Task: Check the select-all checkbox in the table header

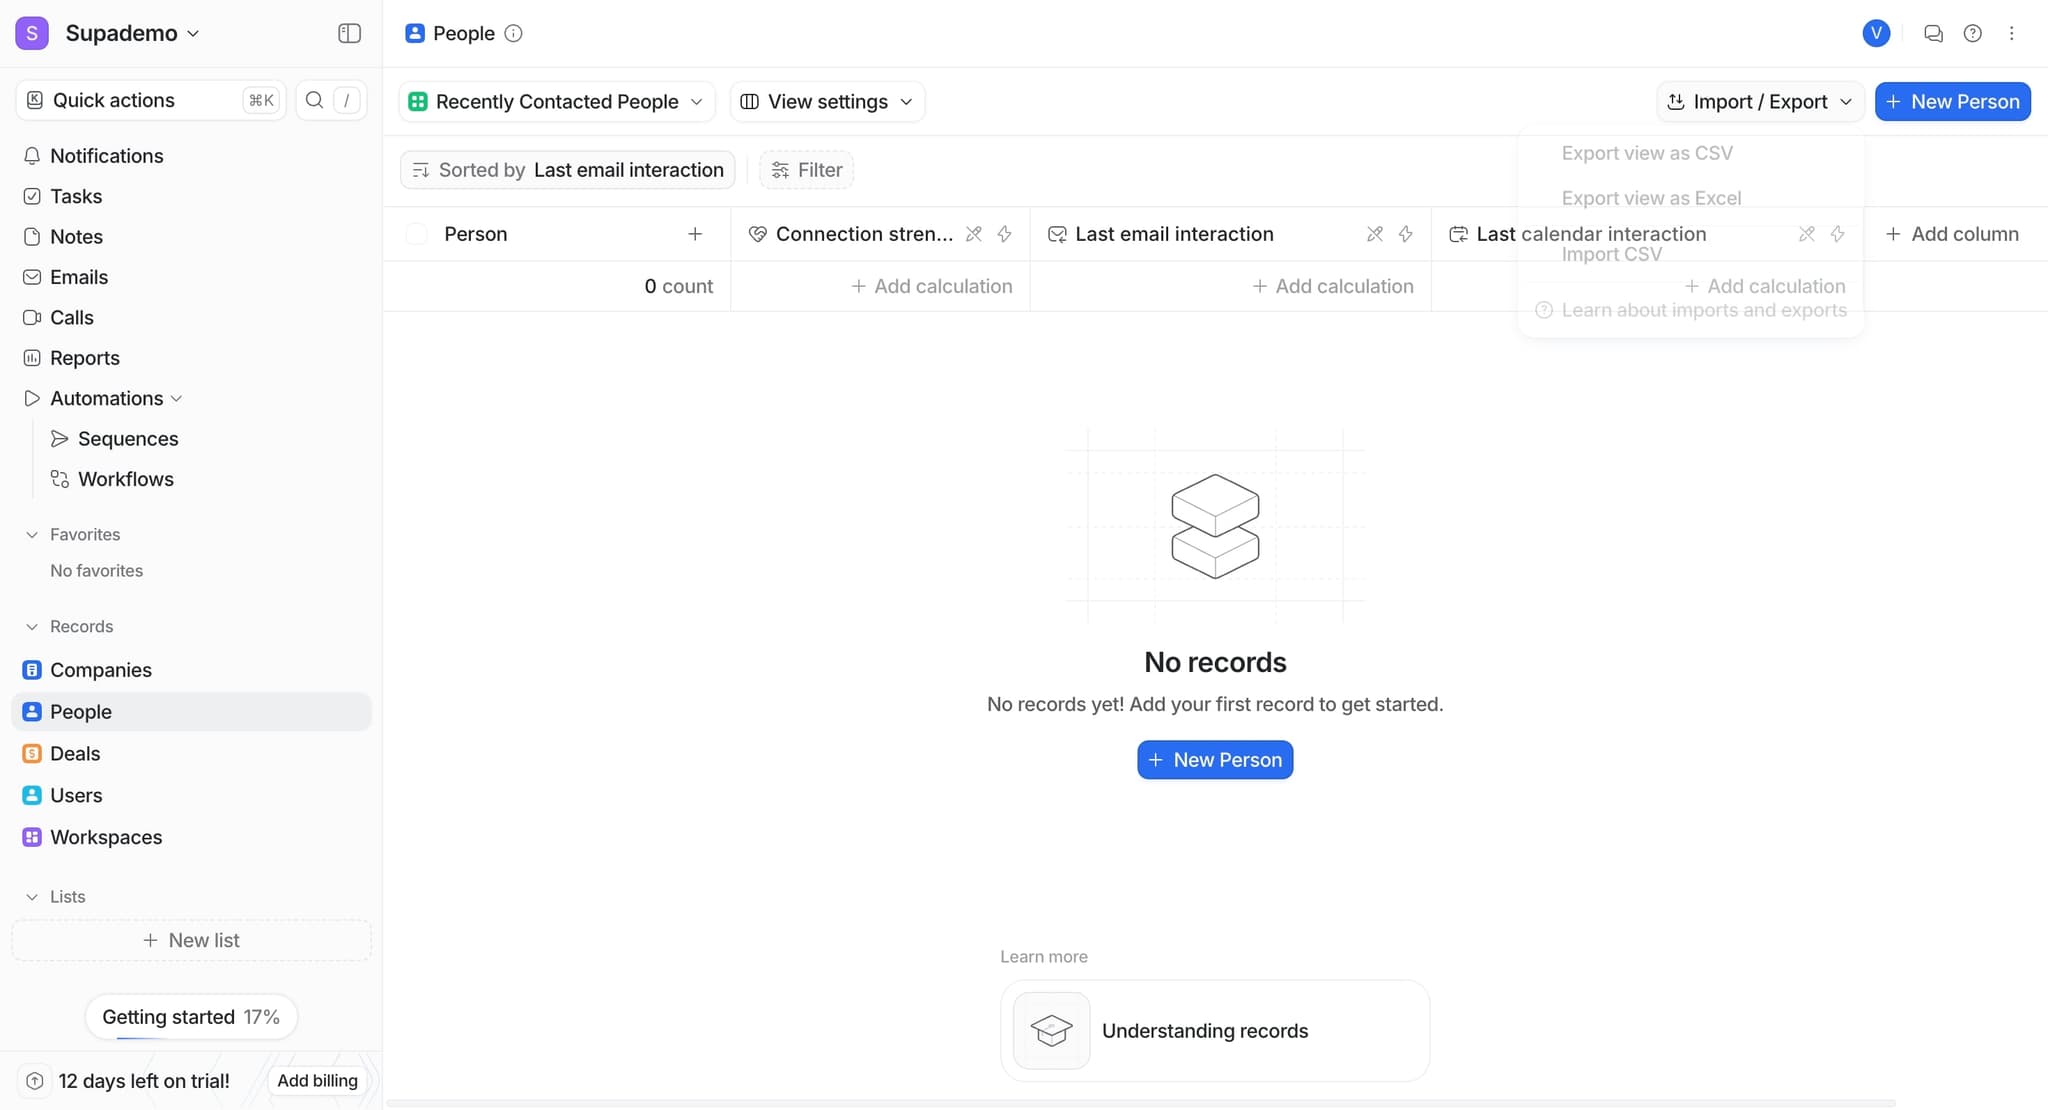Action: click(417, 233)
